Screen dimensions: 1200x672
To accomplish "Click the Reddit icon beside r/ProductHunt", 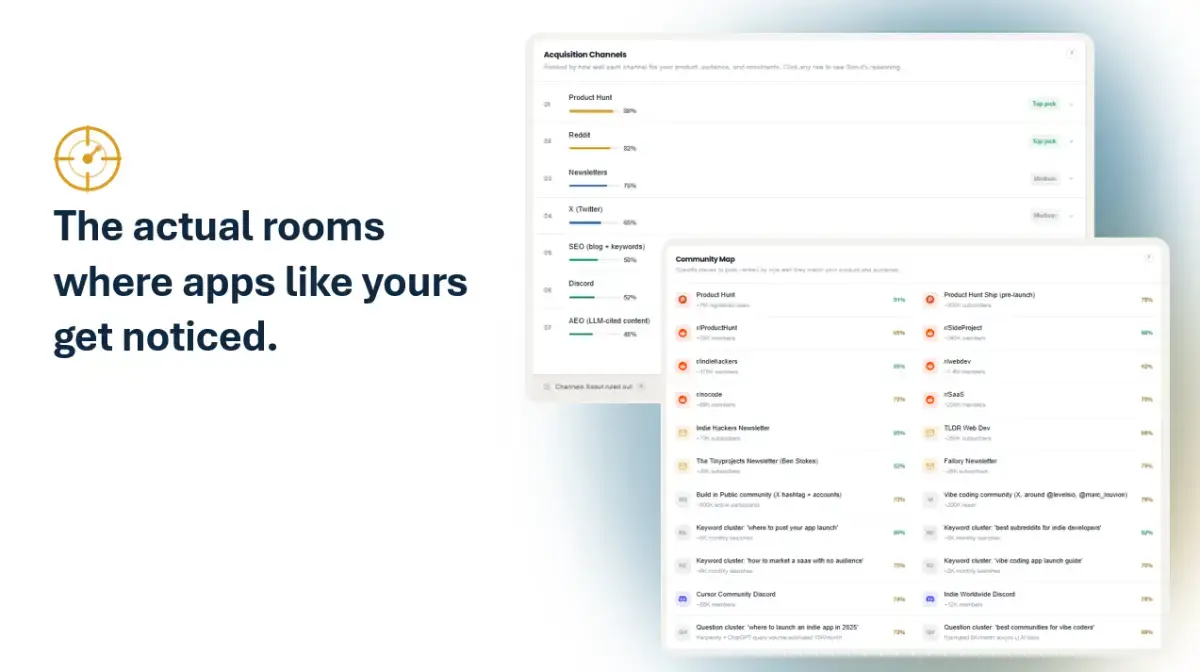I will 683,332.
